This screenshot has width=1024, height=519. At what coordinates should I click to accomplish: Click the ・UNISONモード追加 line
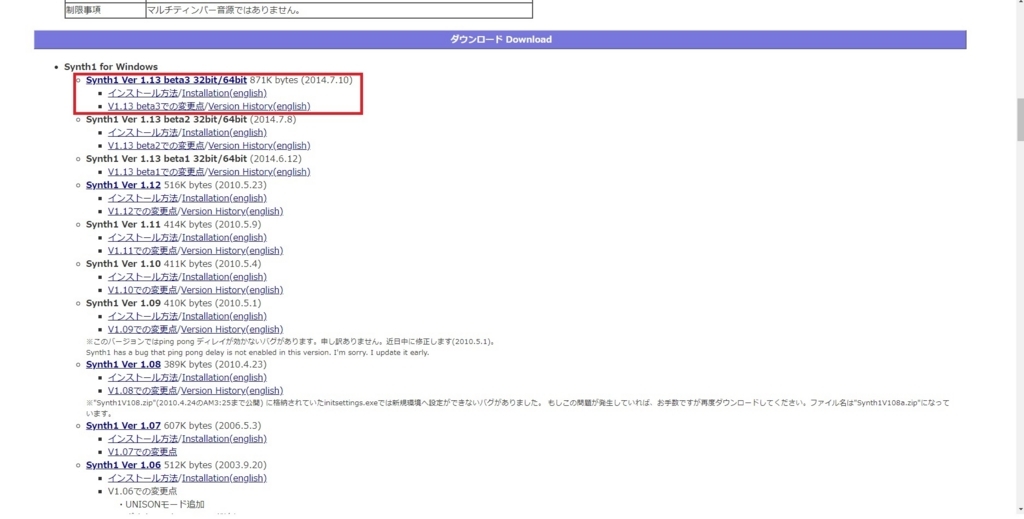[x=161, y=504]
